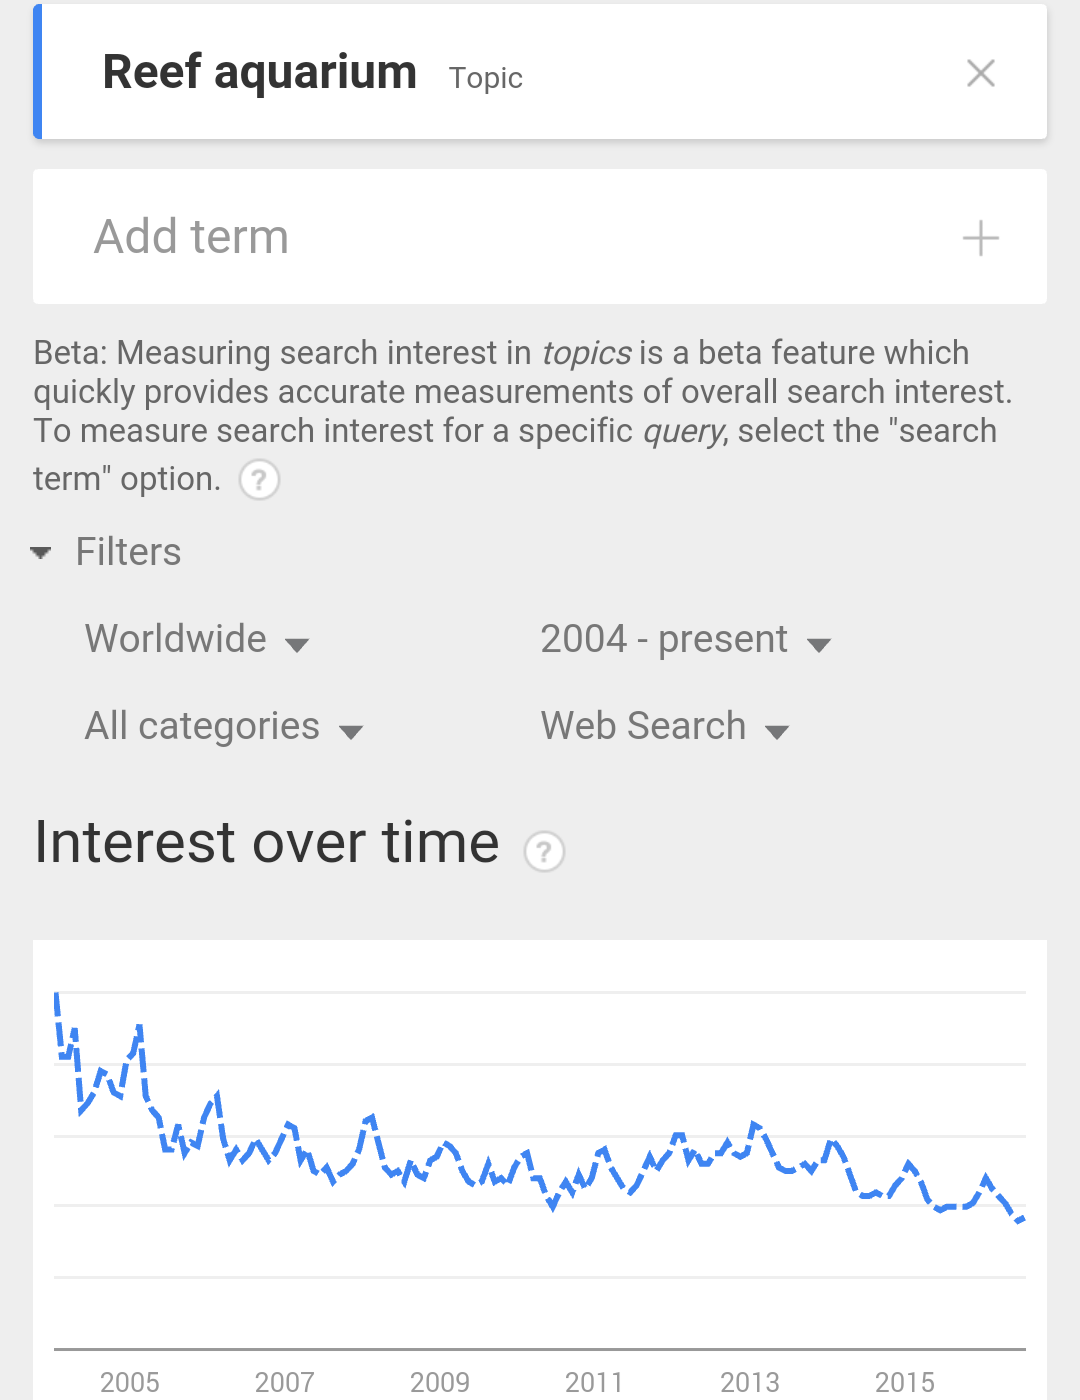Screen dimensions: 1080x1400
Task: Open the 2004 - present date dropdown
Action: point(686,640)
